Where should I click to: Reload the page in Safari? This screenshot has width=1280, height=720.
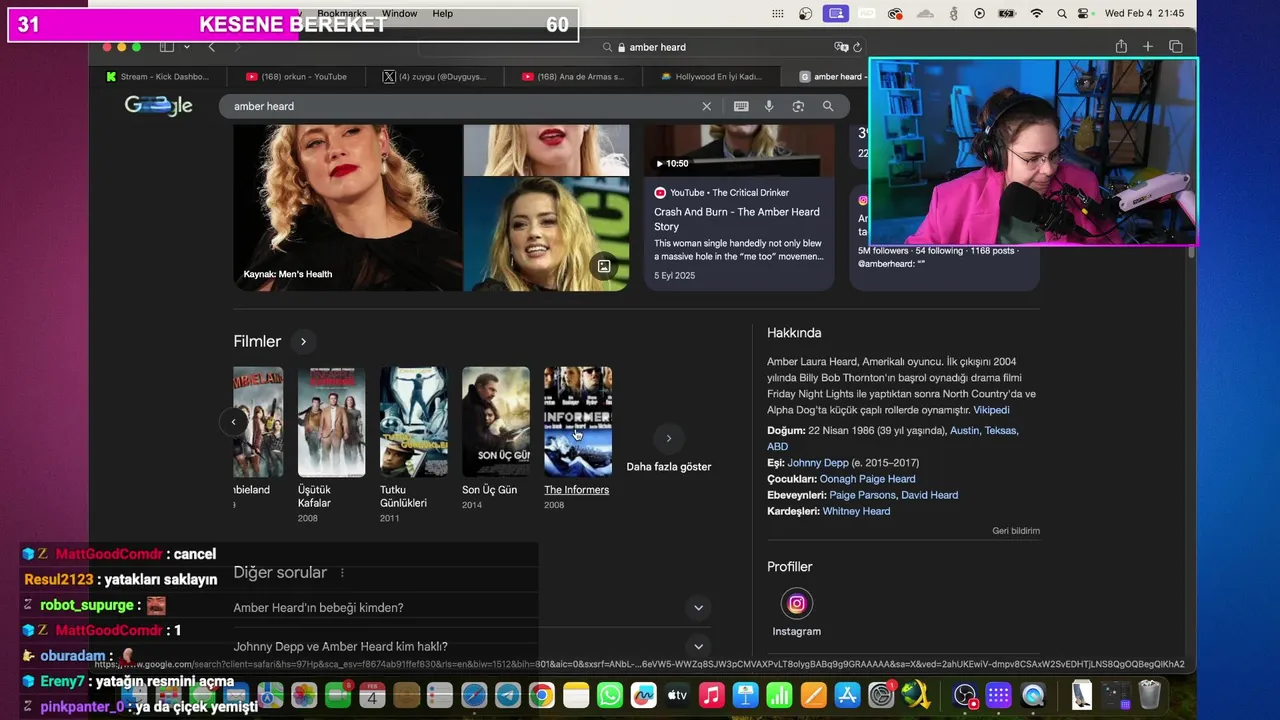pyautogui.click(x=857, y=47)
